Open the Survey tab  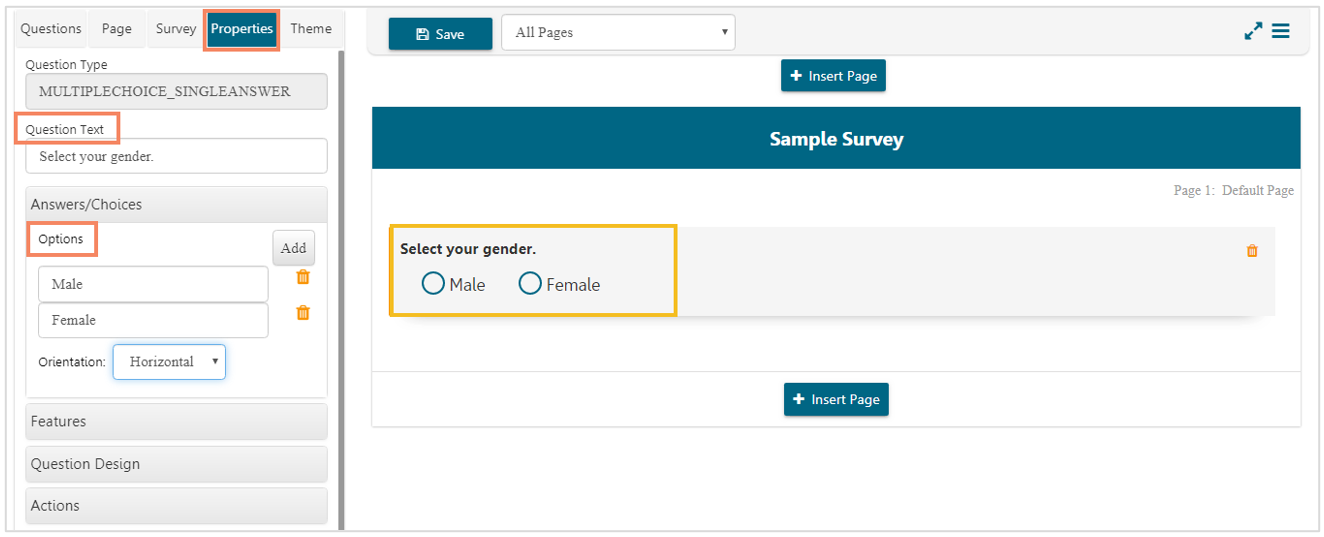176,29
